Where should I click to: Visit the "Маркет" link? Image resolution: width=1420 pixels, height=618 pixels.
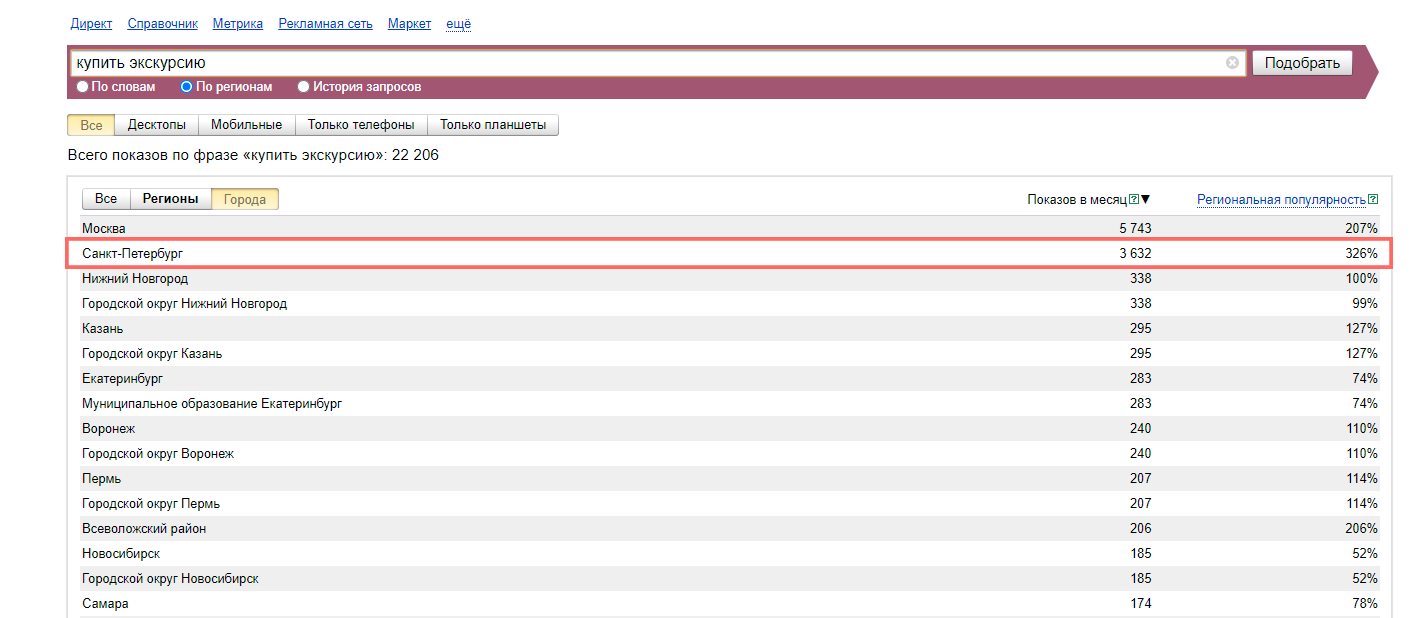(410, 24)
